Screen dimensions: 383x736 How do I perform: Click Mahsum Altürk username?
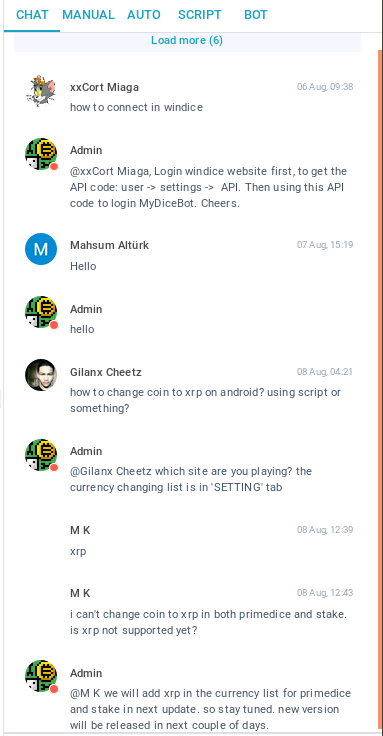point(109,245)
